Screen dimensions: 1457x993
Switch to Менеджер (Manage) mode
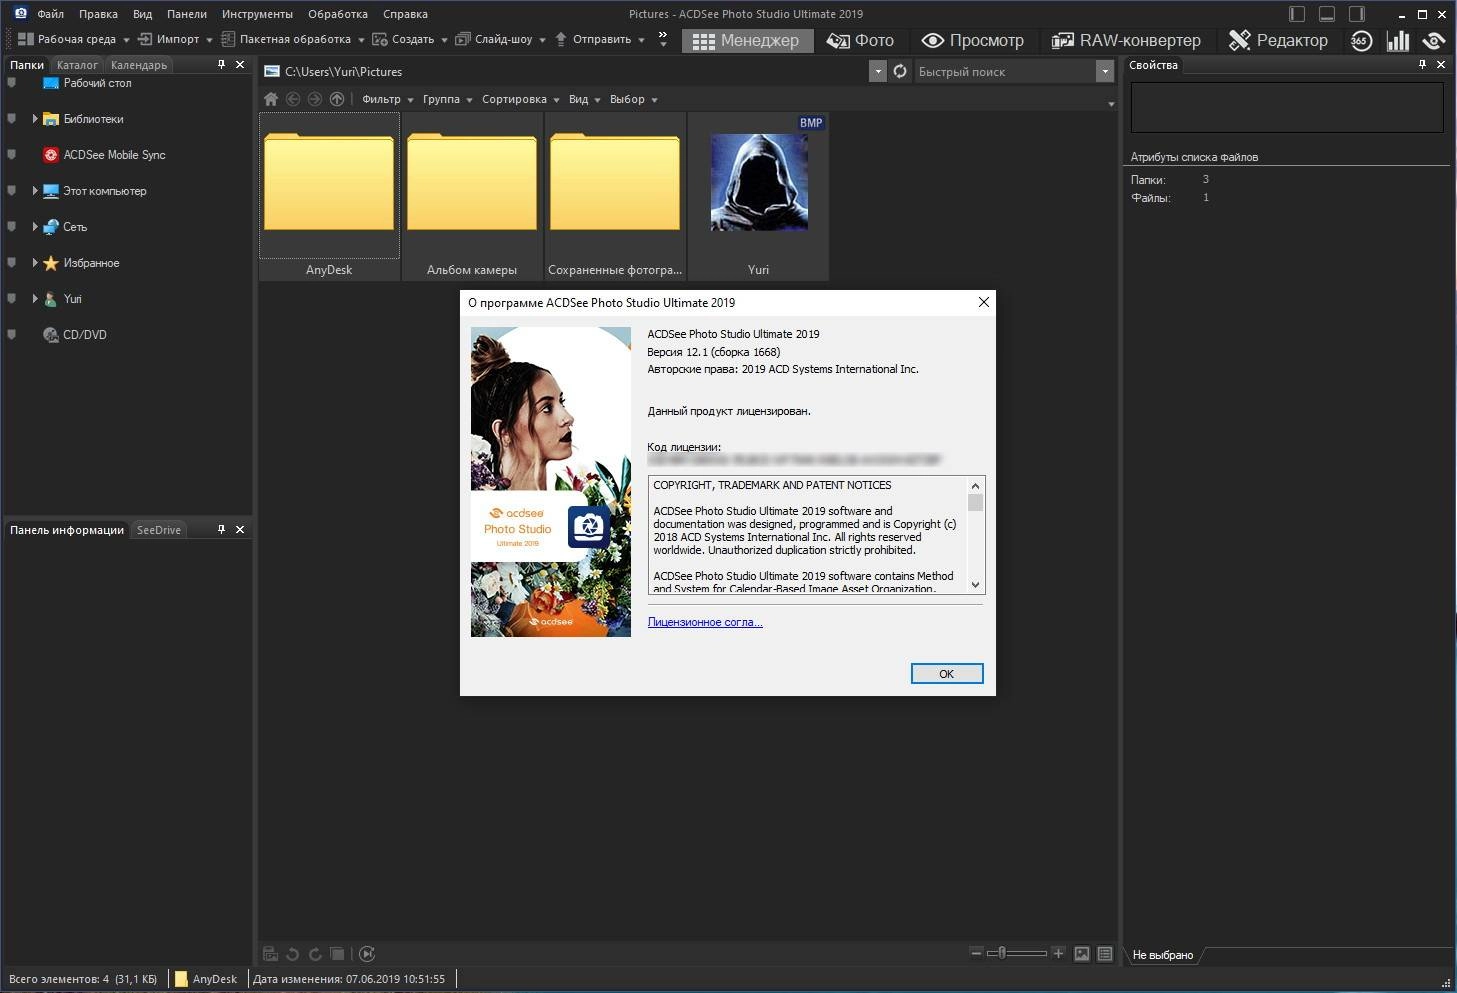[747, 40]
